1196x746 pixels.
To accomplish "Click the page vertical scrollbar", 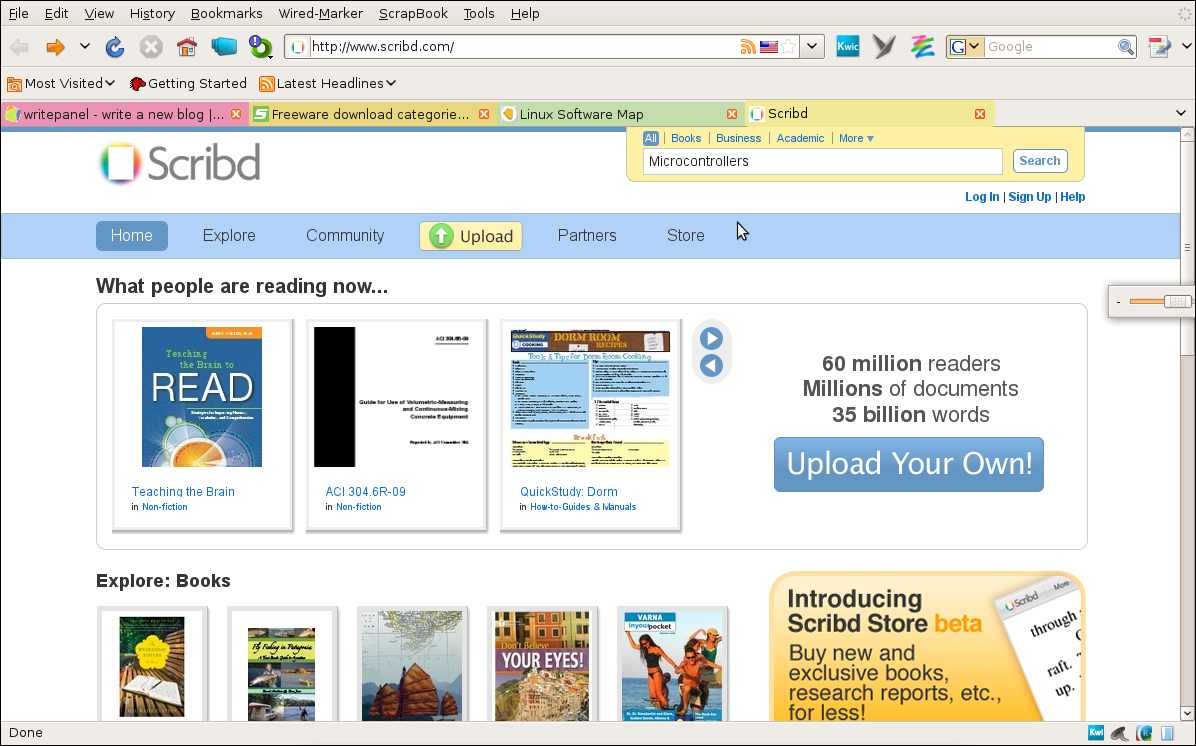I will click(x=1187, y=247).
